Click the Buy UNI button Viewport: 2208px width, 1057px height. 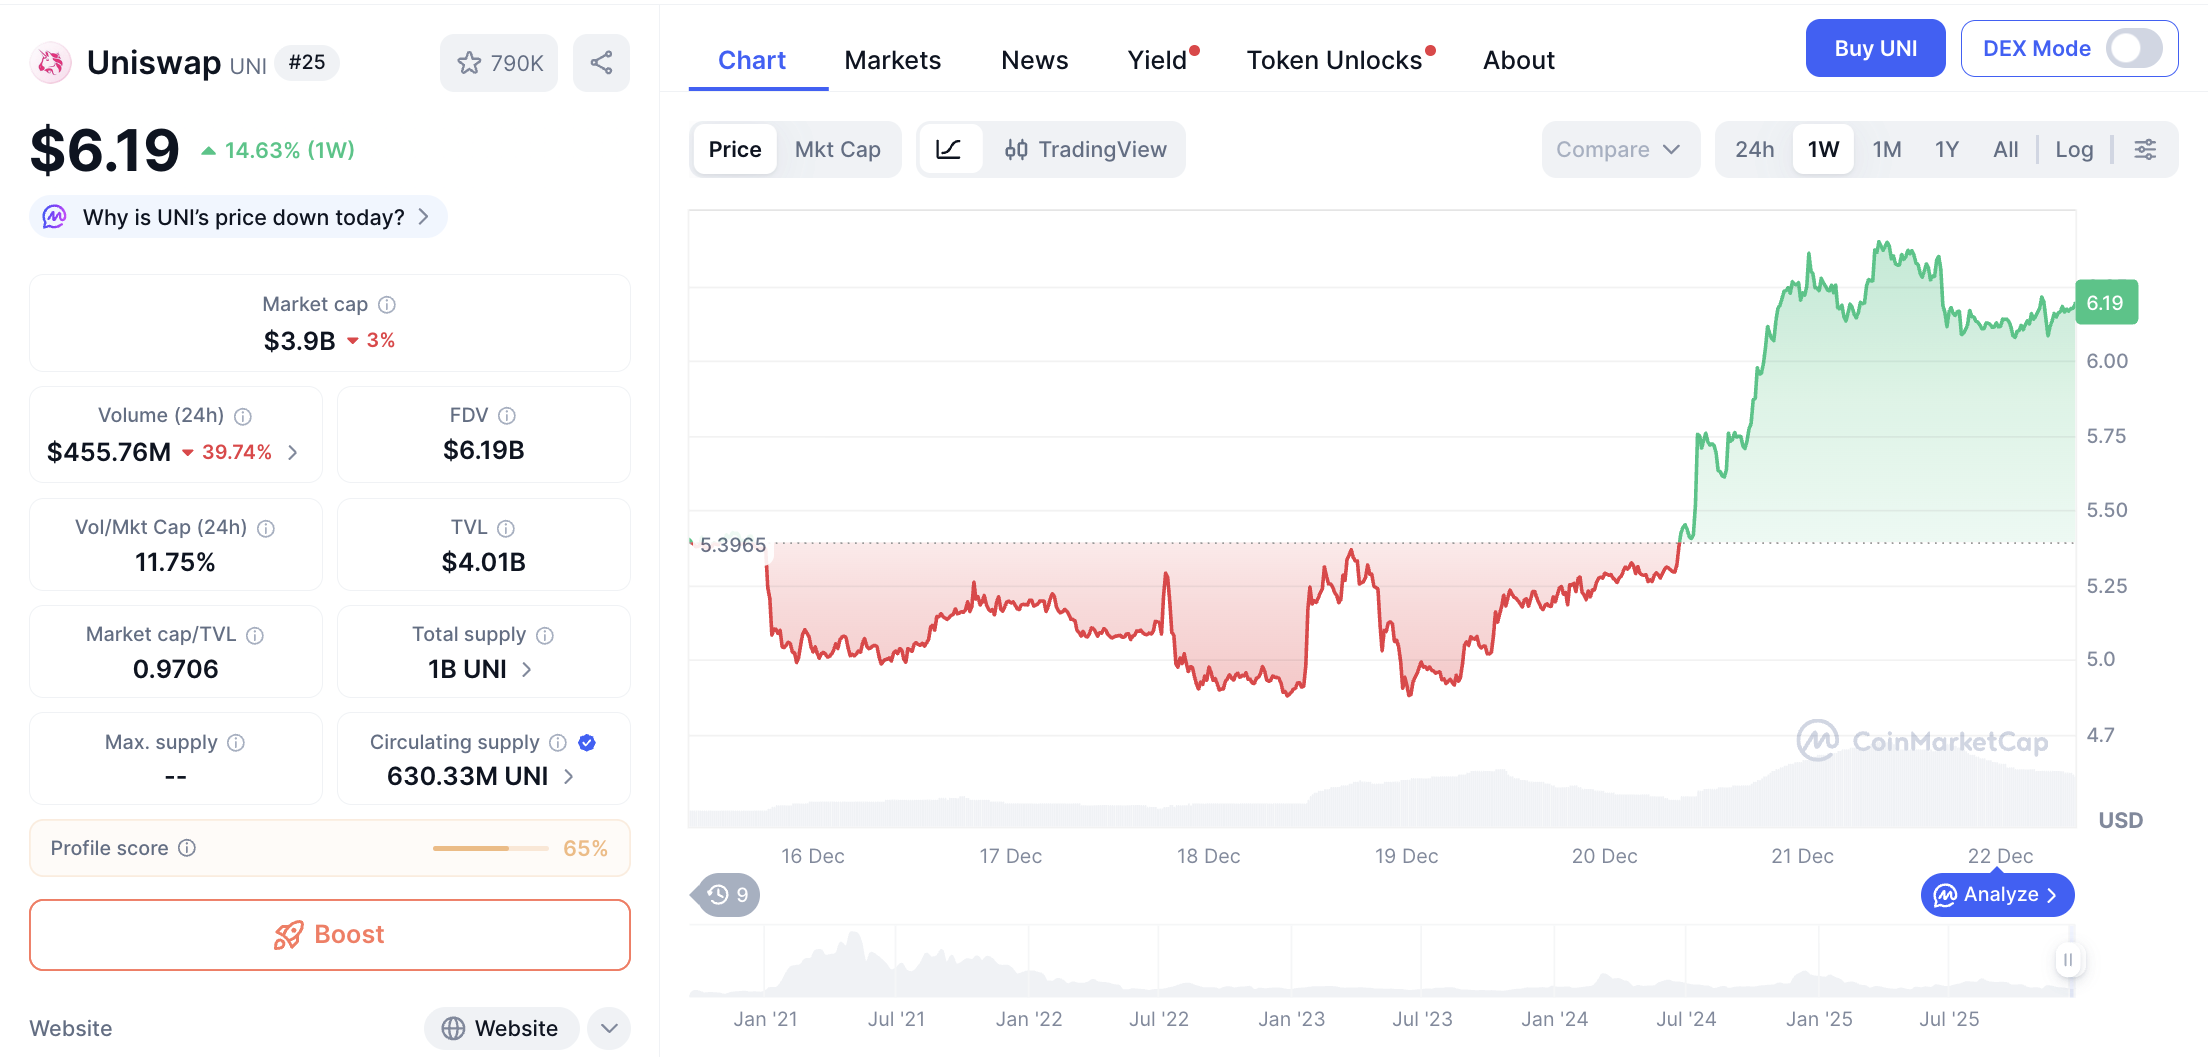click(1875, 48)
